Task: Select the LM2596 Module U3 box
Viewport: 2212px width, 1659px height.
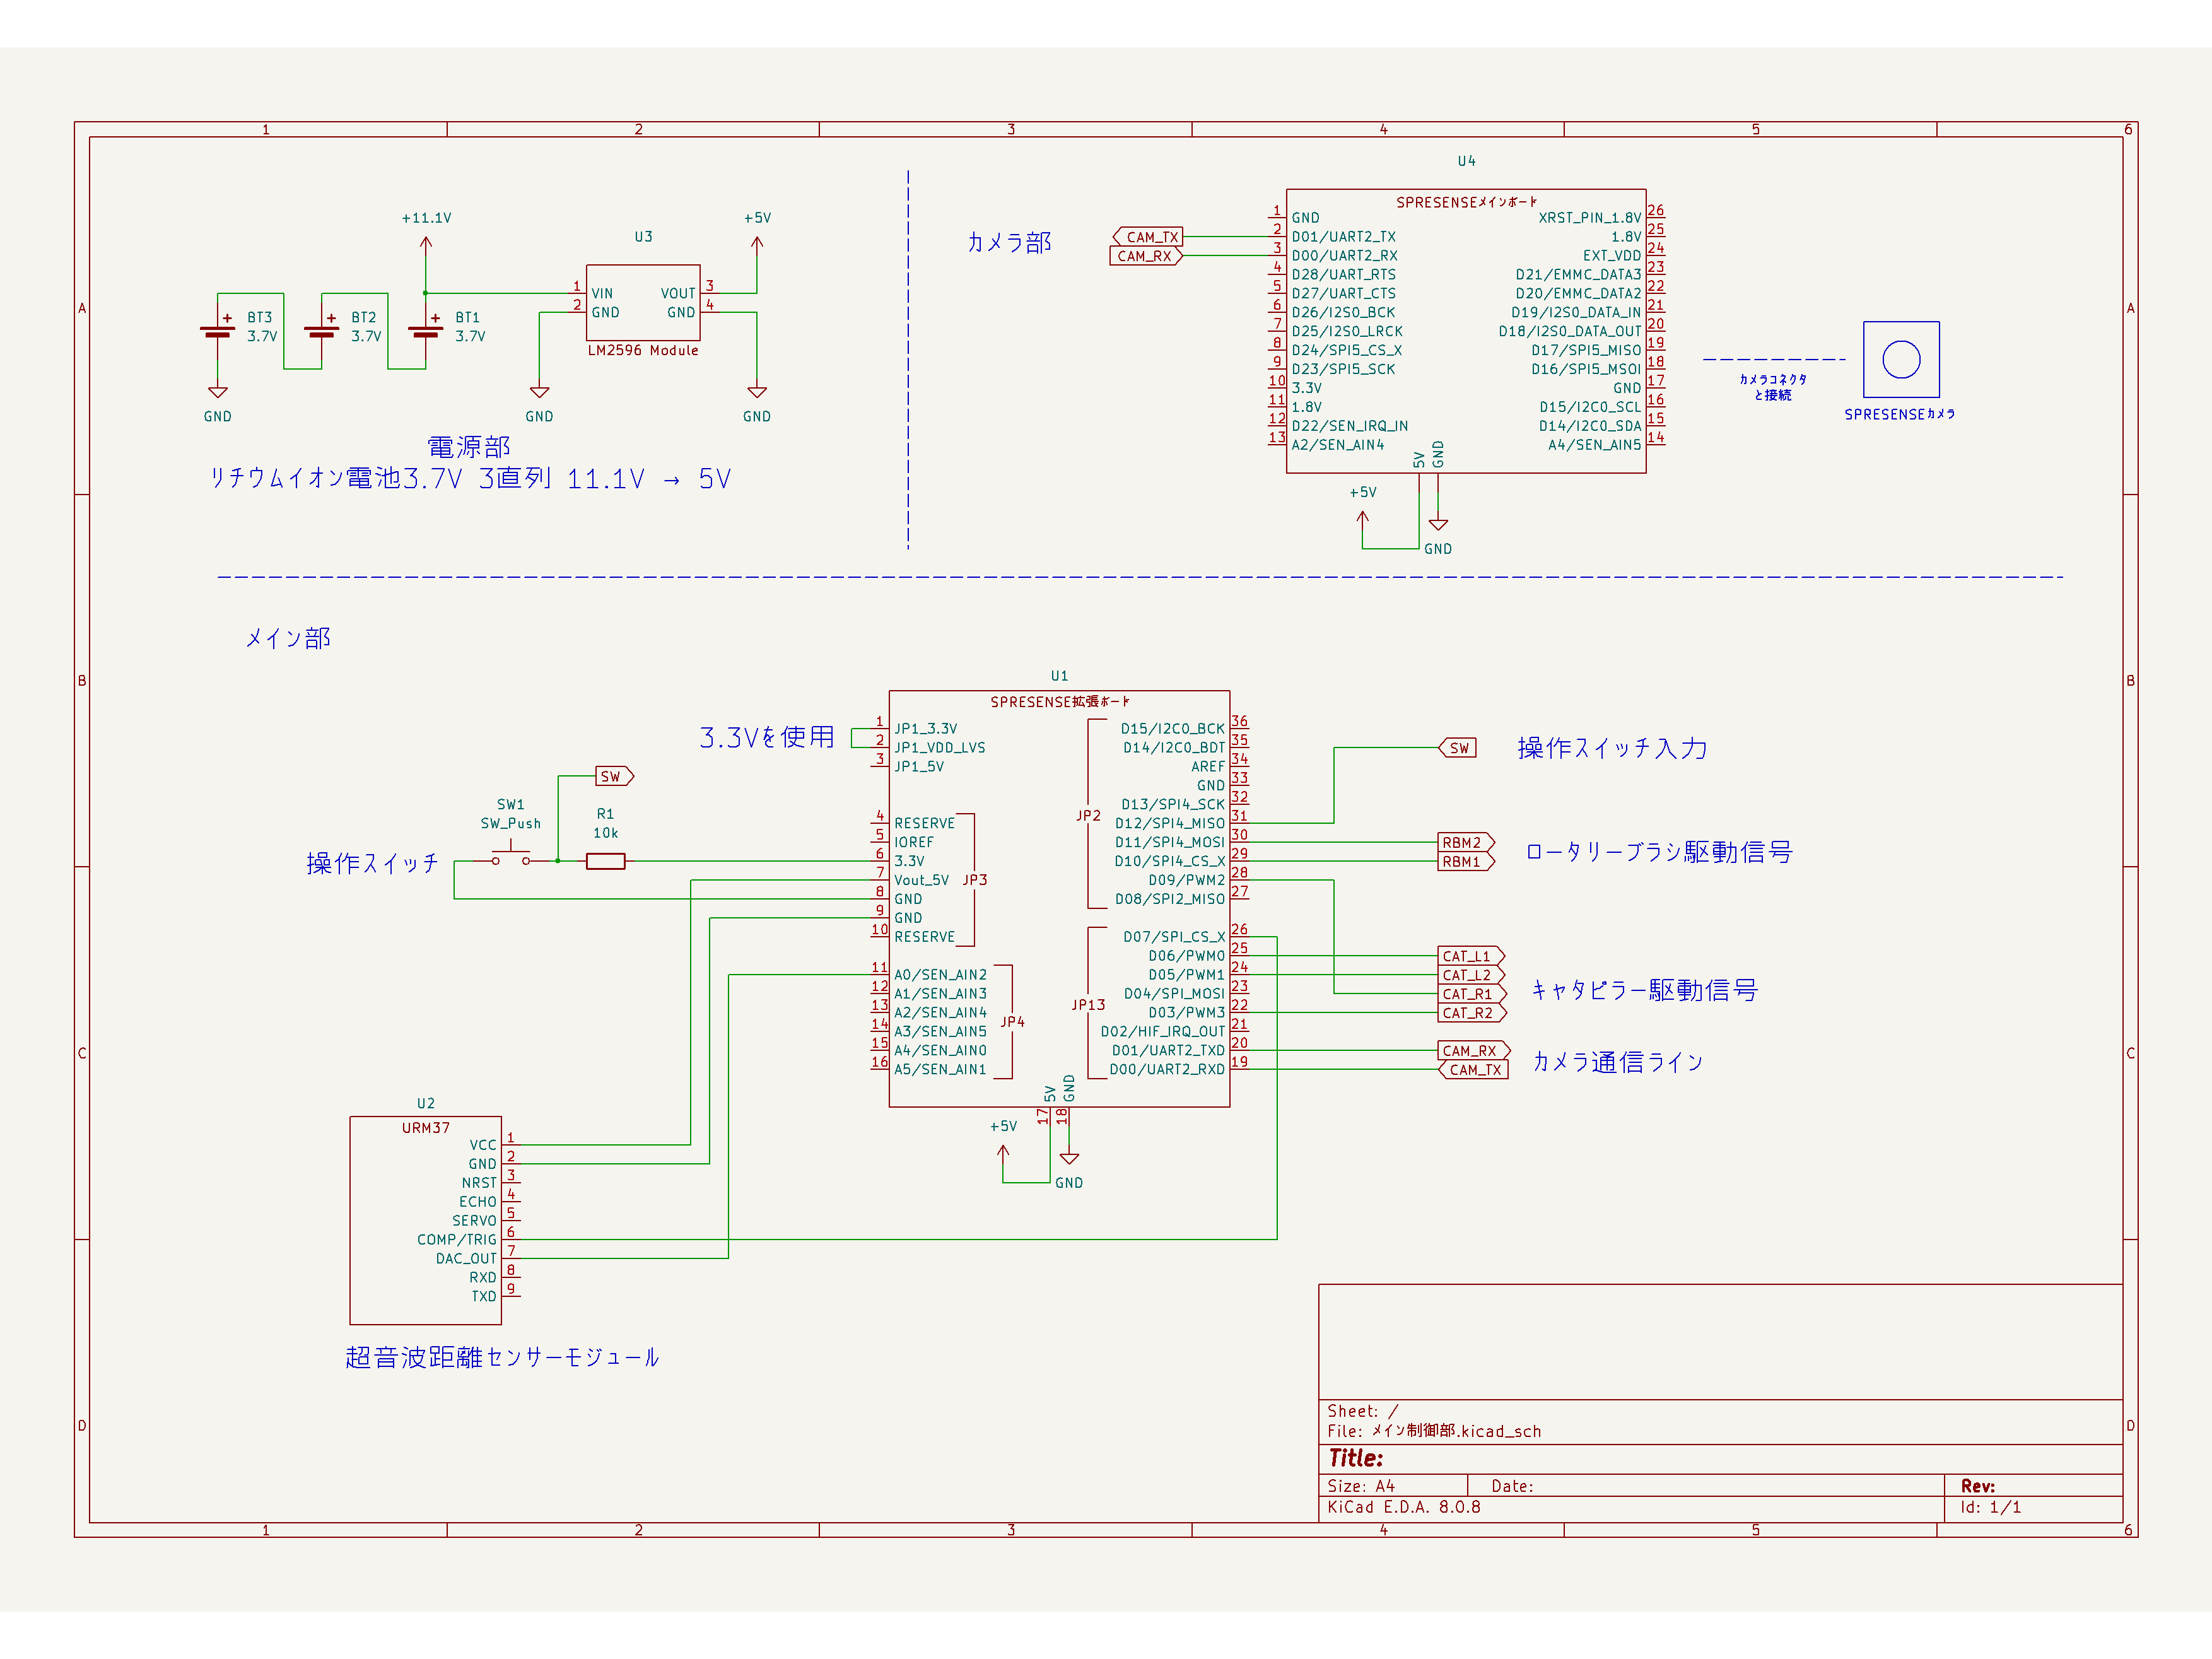Action: [x=642, y=303]
